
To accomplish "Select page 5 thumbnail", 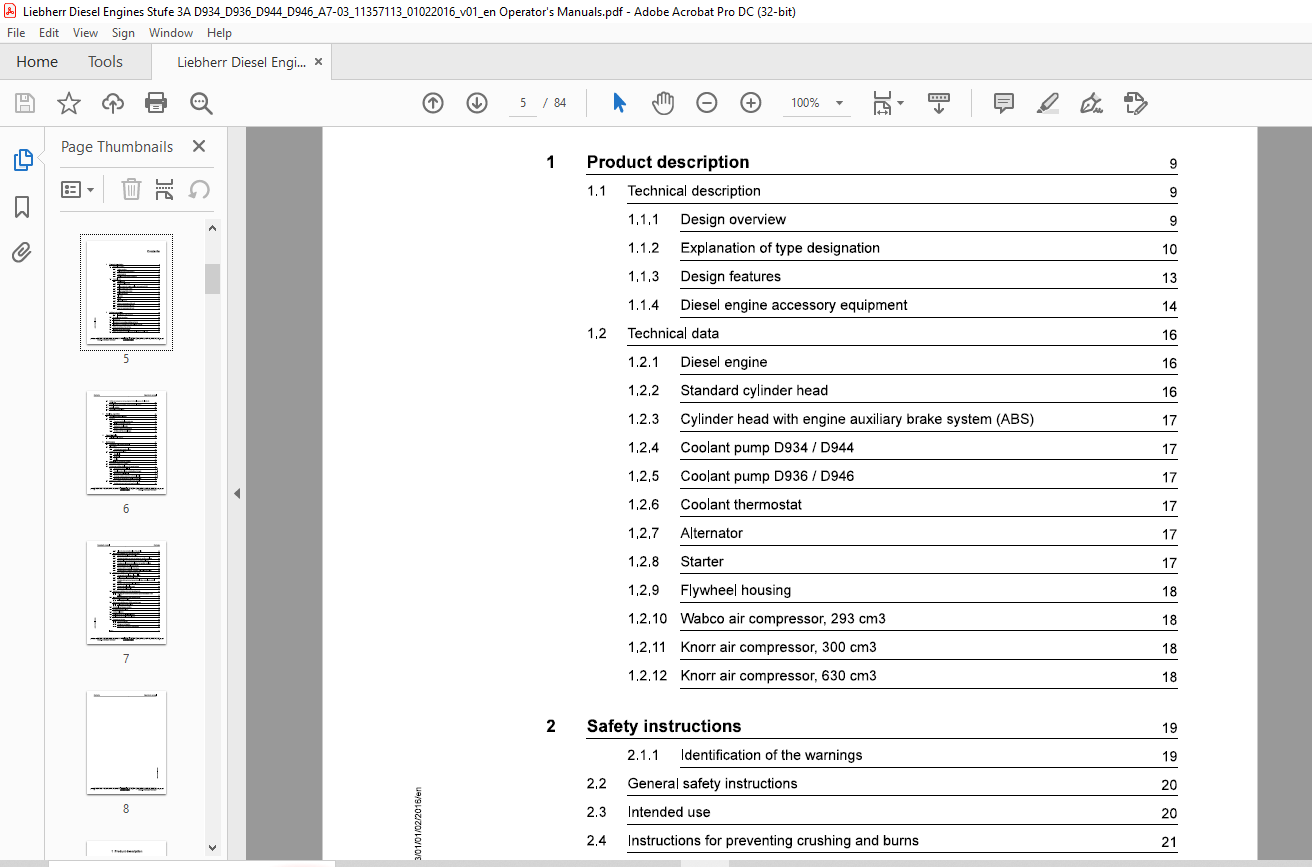I will pyautogui.click(x=126, y=292).
